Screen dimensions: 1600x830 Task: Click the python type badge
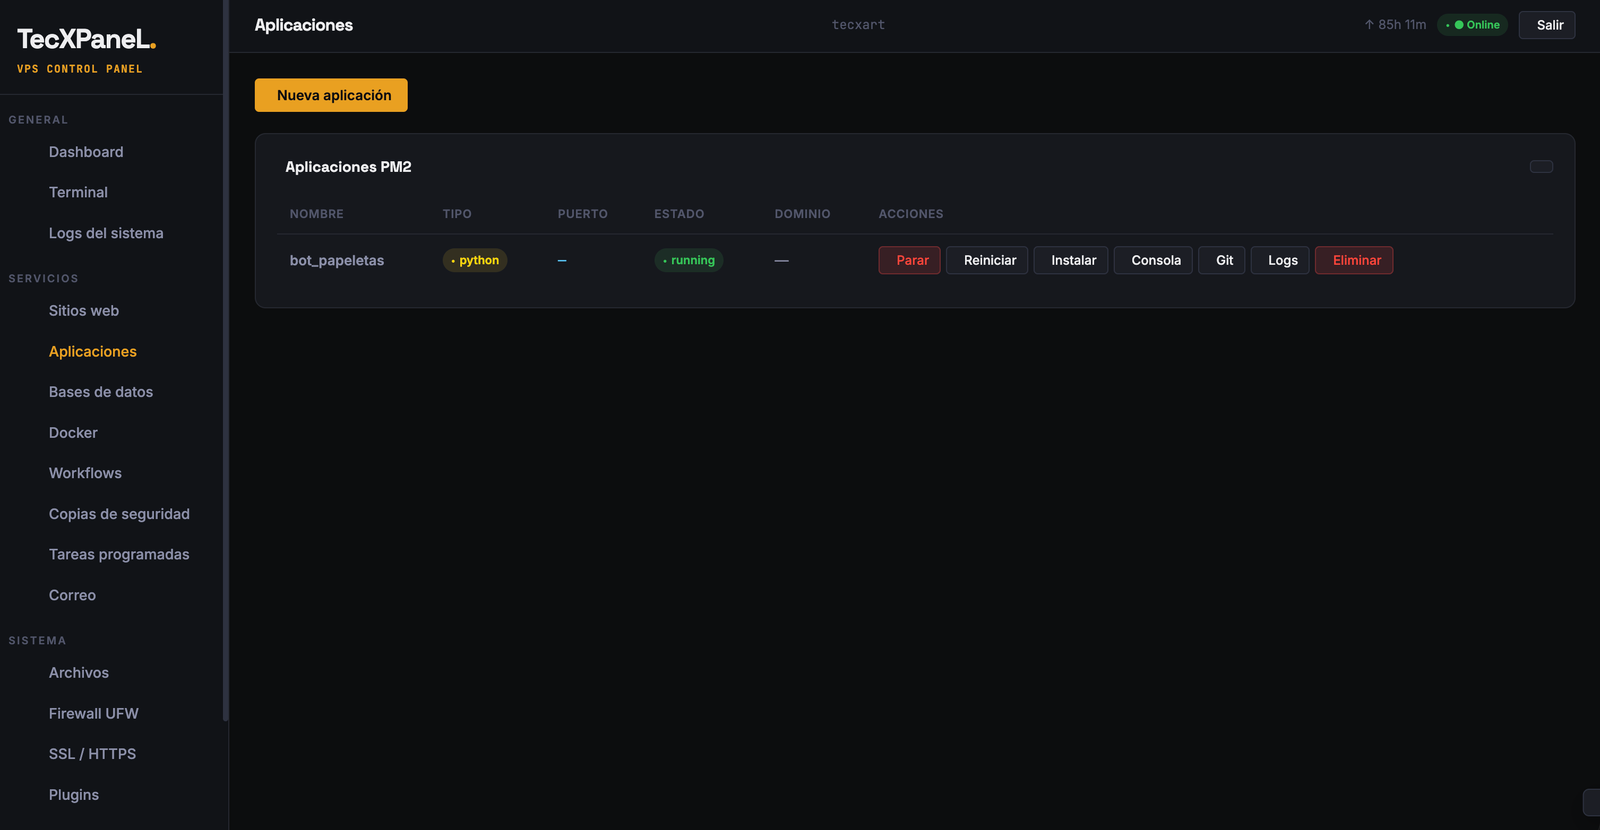(x=475, y=260)
